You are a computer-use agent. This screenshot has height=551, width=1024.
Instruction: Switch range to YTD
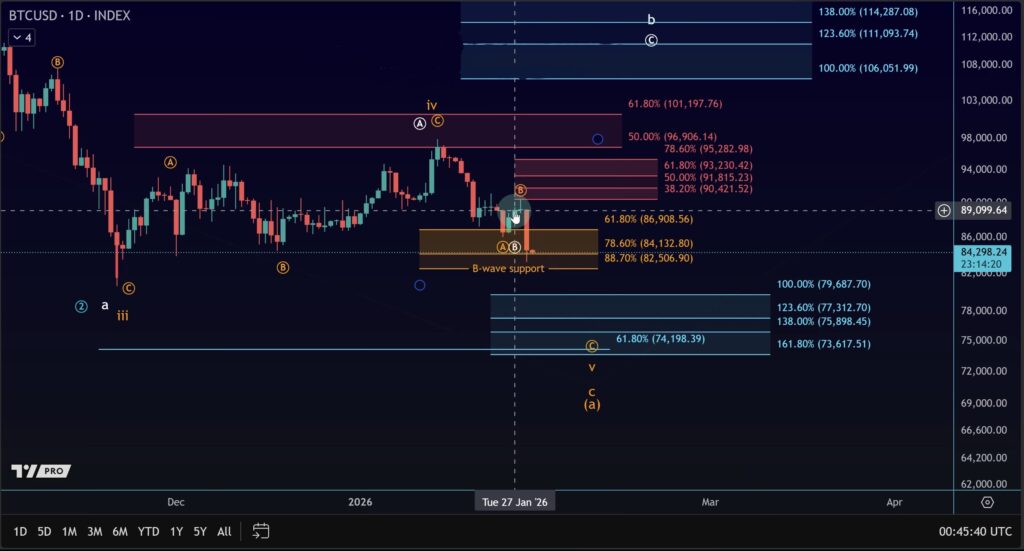point(148,530)
